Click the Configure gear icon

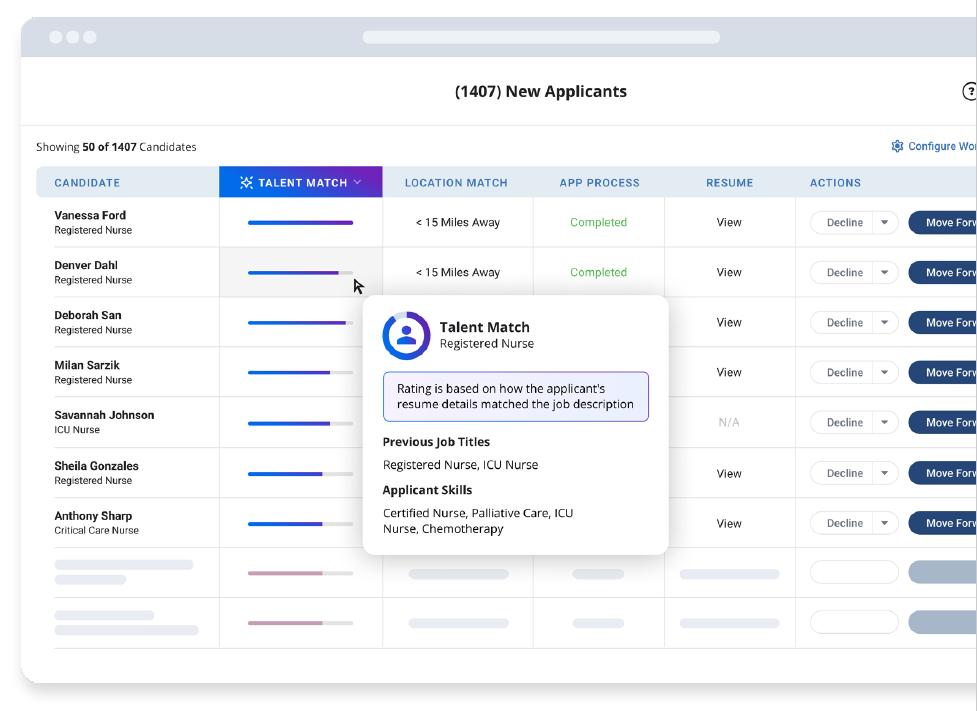coord(897,147)
